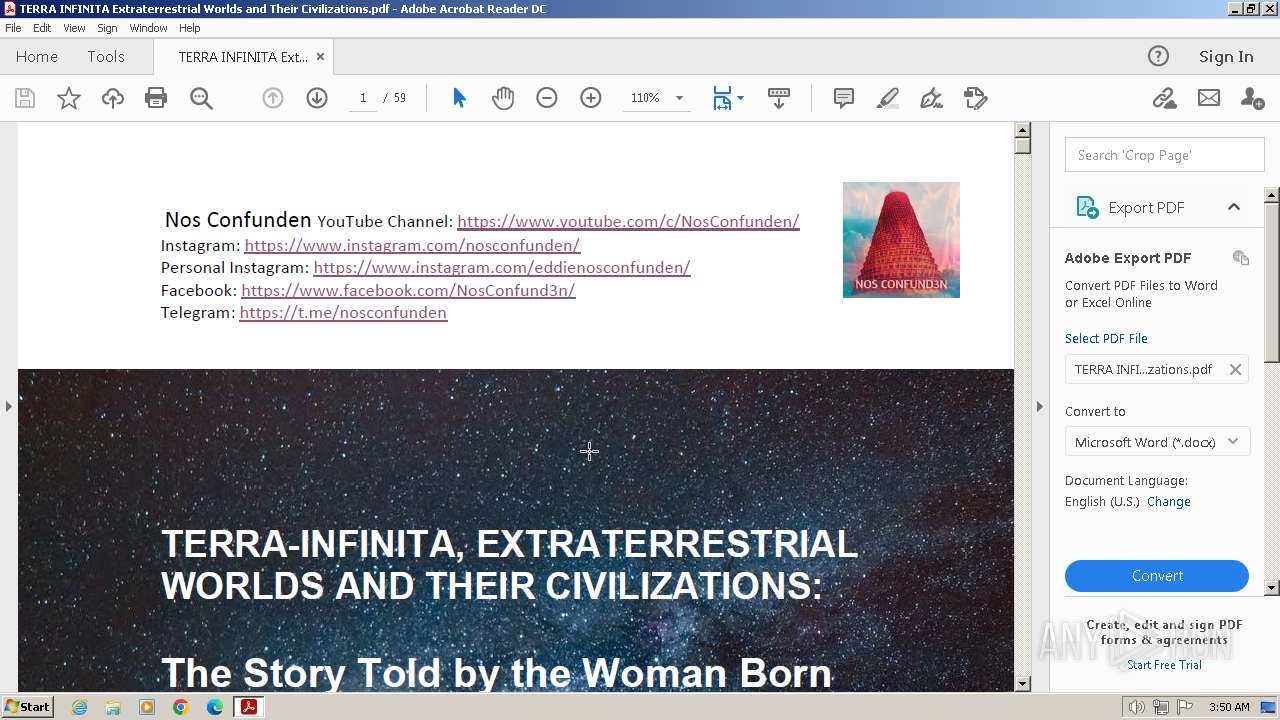
Task: Click the share with others person icon
Action: pos(1252,98)
